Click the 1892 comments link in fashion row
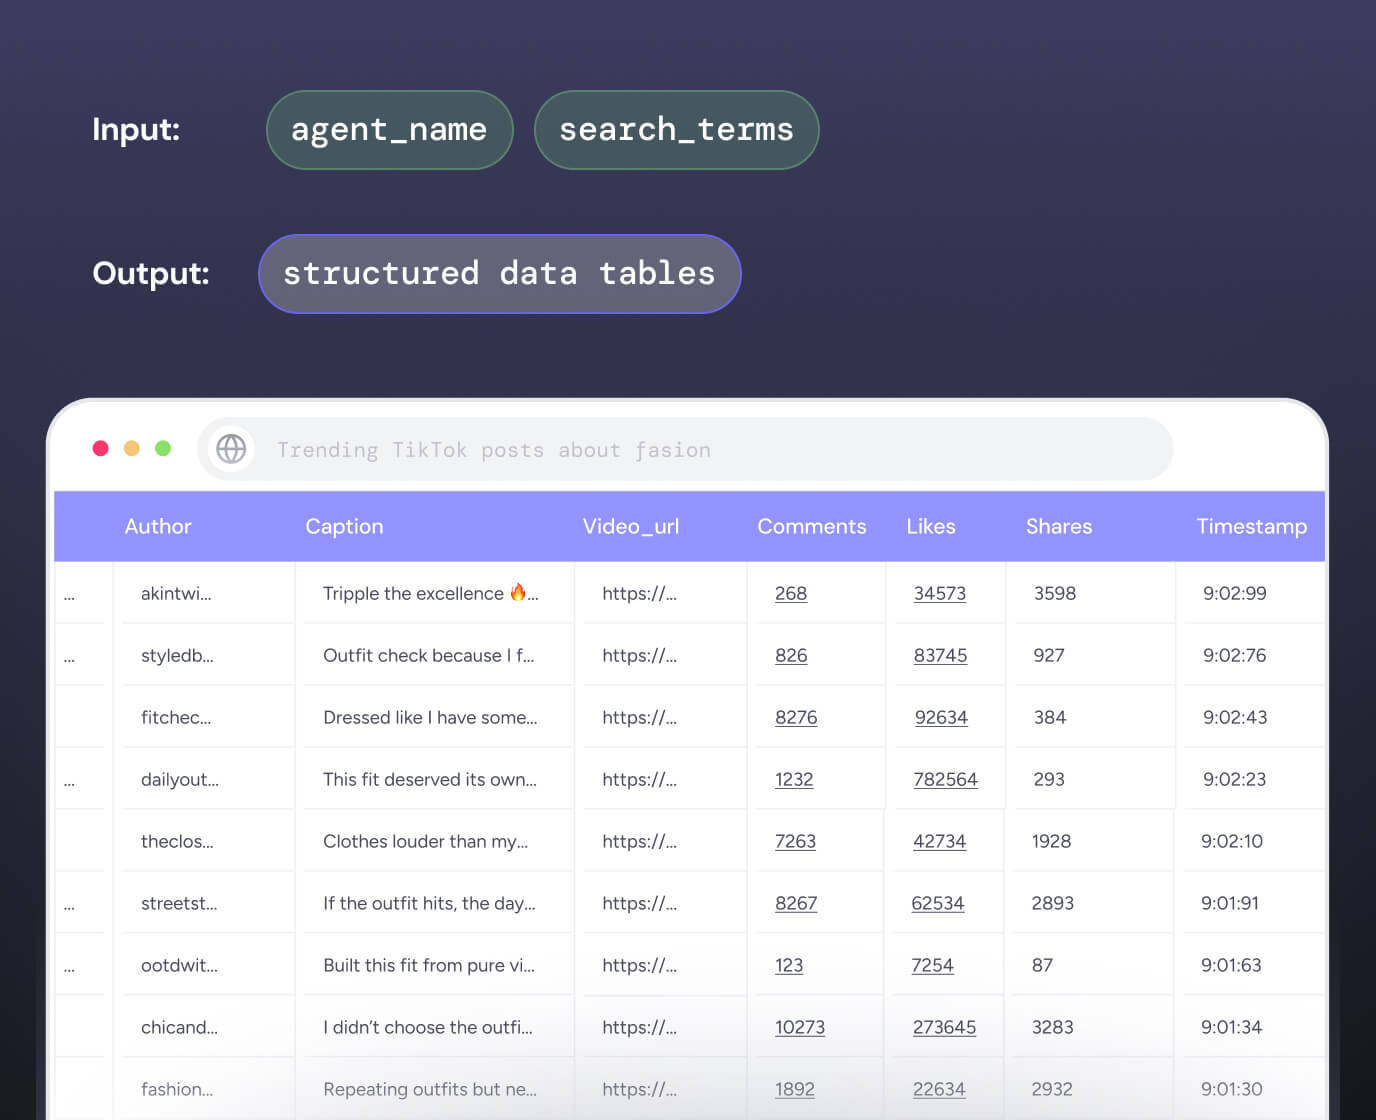The height and width of the screenshot is (1120, 1376). 795,1089
